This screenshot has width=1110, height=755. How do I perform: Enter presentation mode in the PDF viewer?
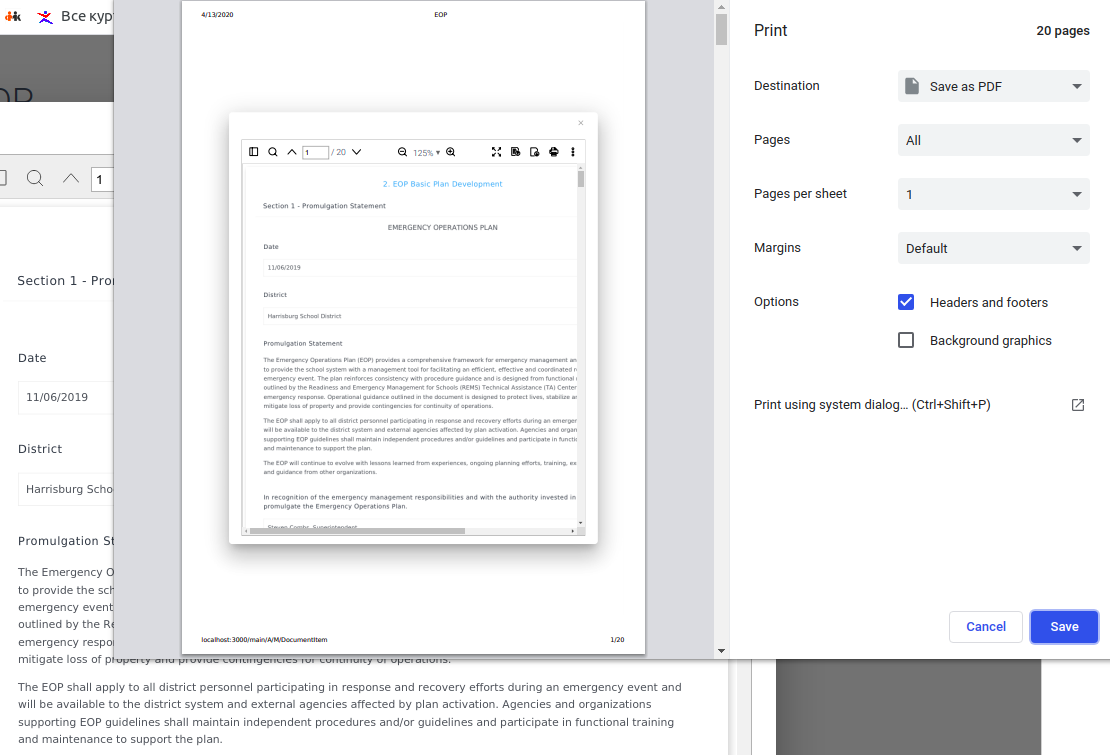pos(497,151)
